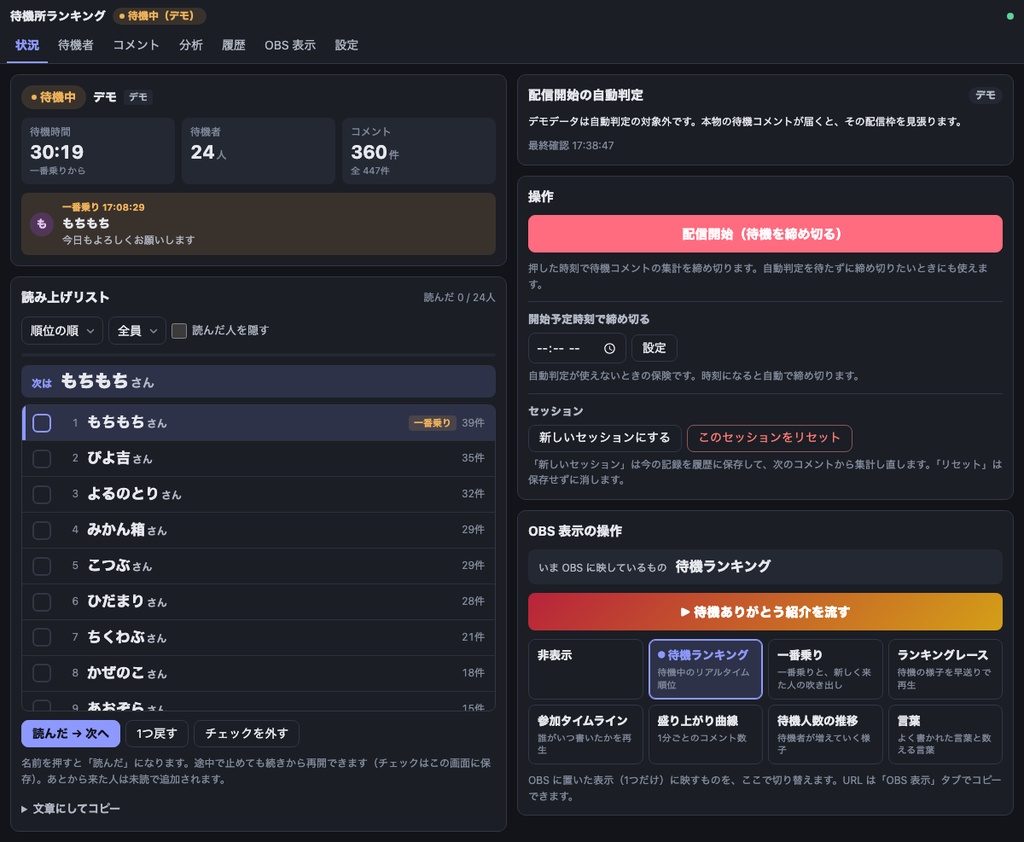Viewport: 1024px width, 842px height.
Task: Click the 待機所ランキング app title
Action: pyautogui.click(x=57, y=16)
